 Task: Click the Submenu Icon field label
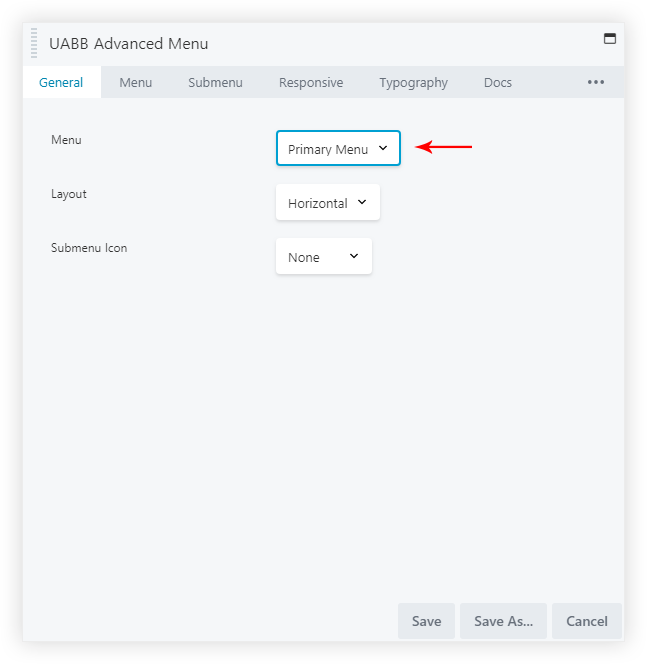(89, 248)
